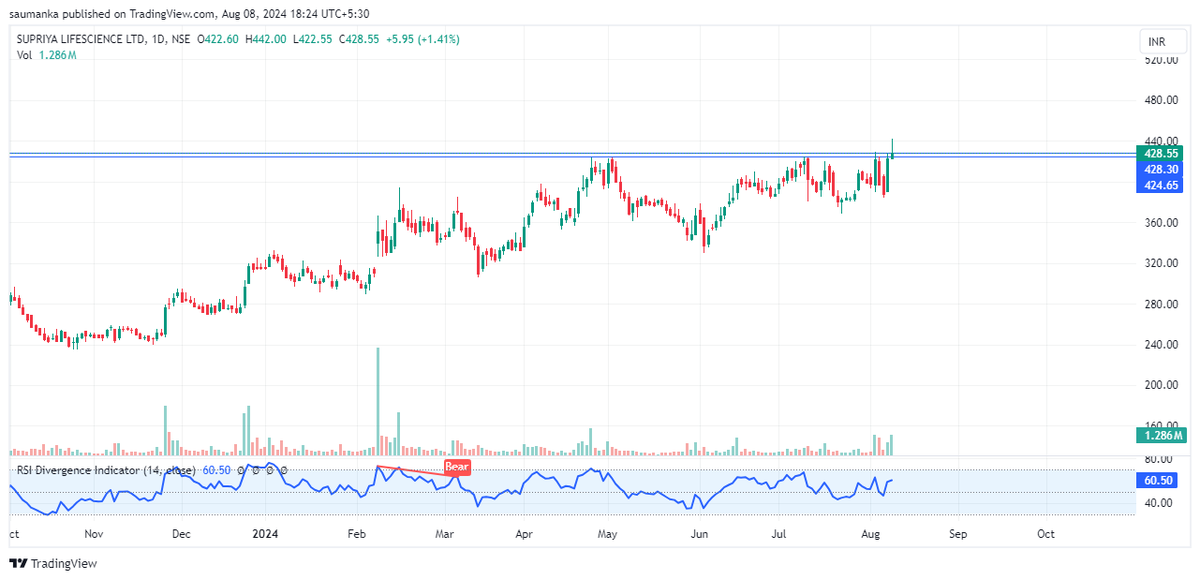Select the high value H442.00
This screenshot has height=580, width=1200.
click(266, 39)
